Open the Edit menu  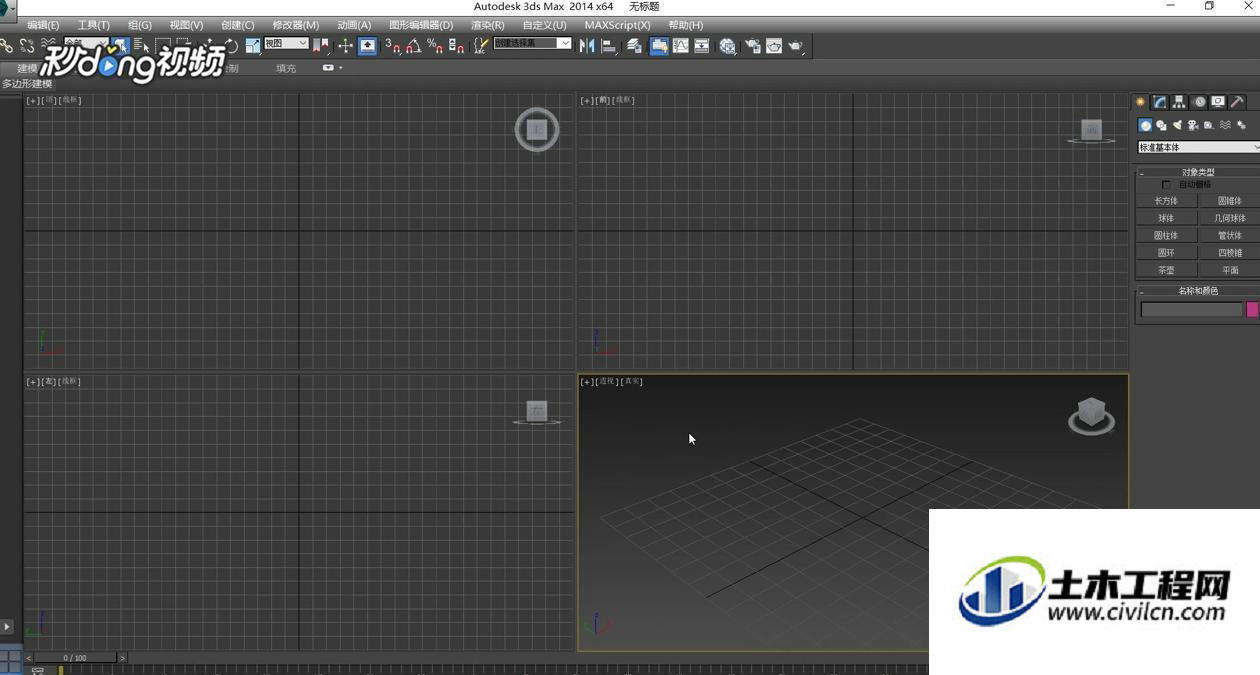point(43,25)
